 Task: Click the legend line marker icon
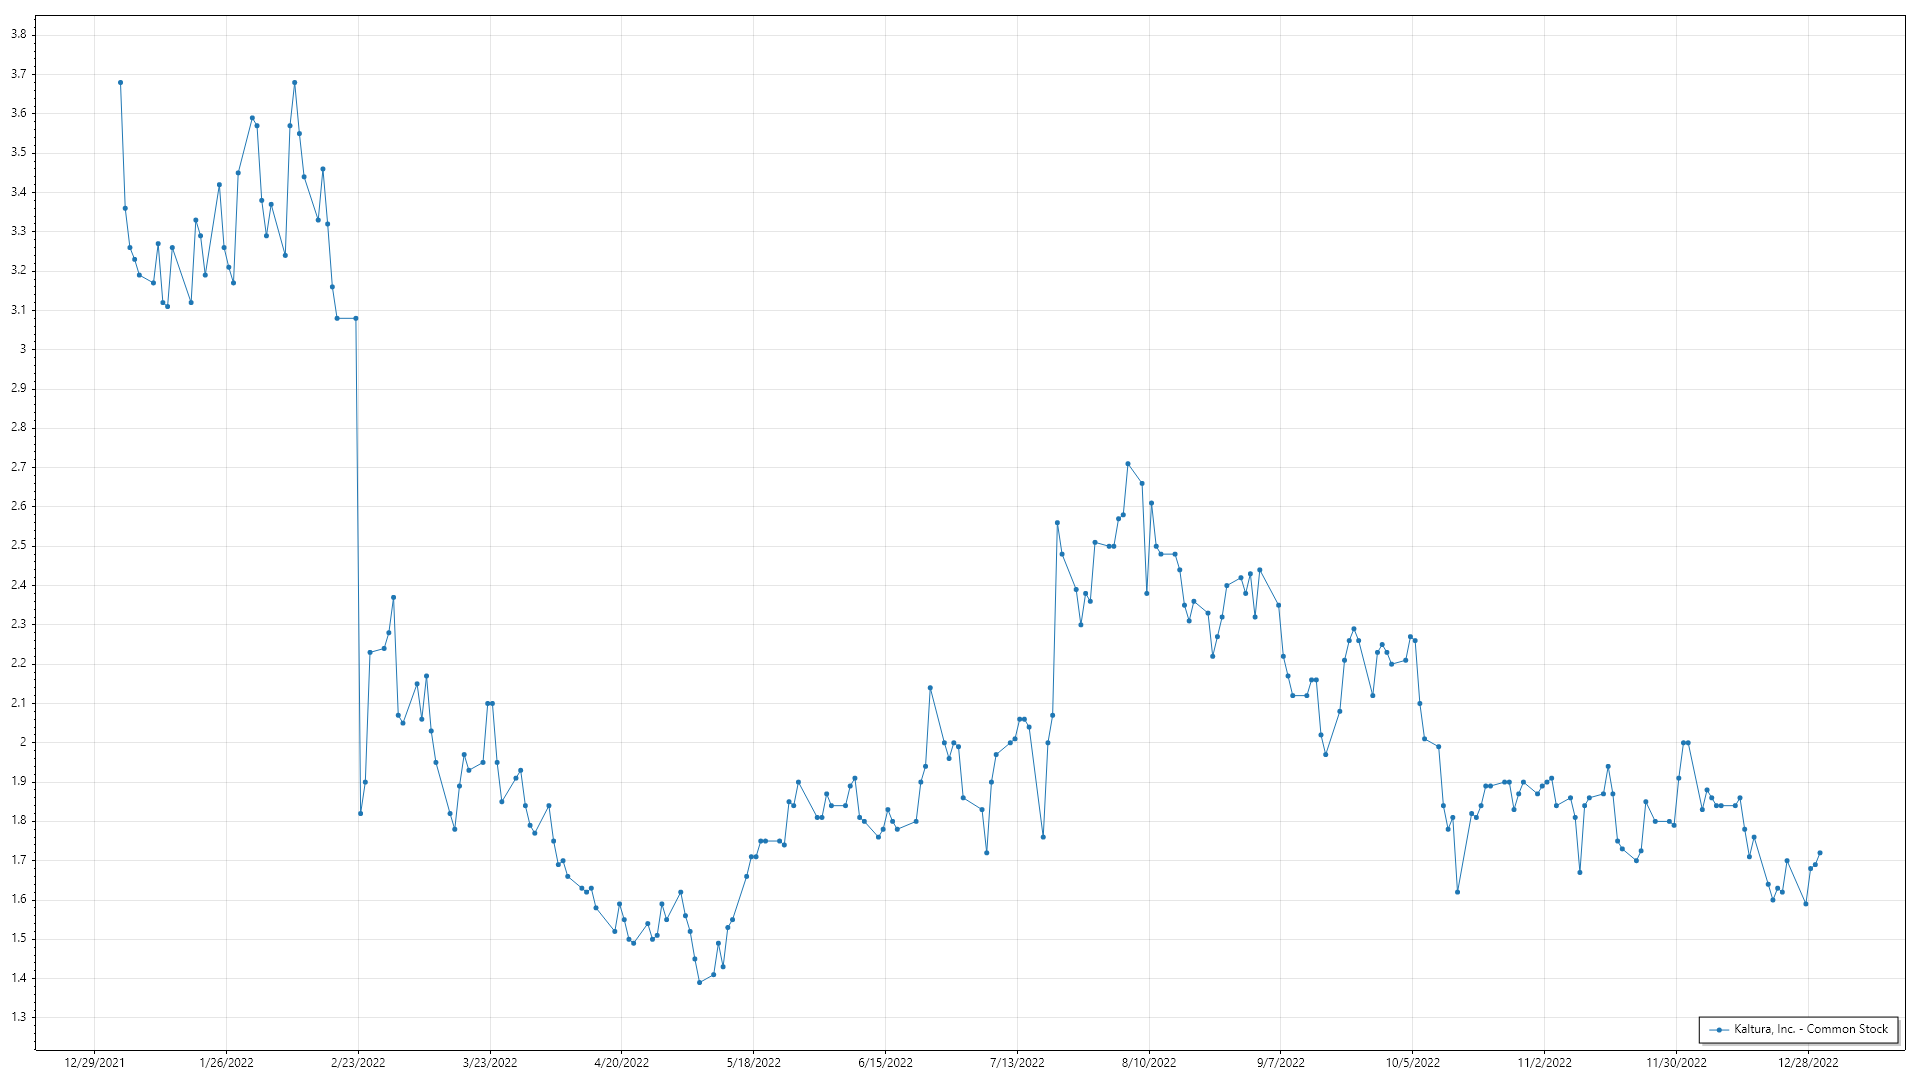point(1719,1030)
